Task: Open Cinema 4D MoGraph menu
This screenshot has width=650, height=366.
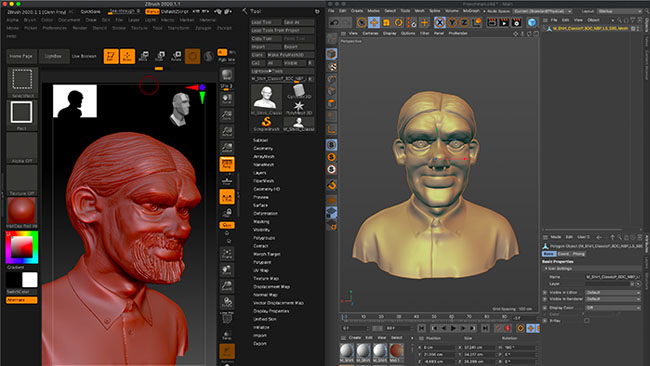Action: (x=471, y=11)
